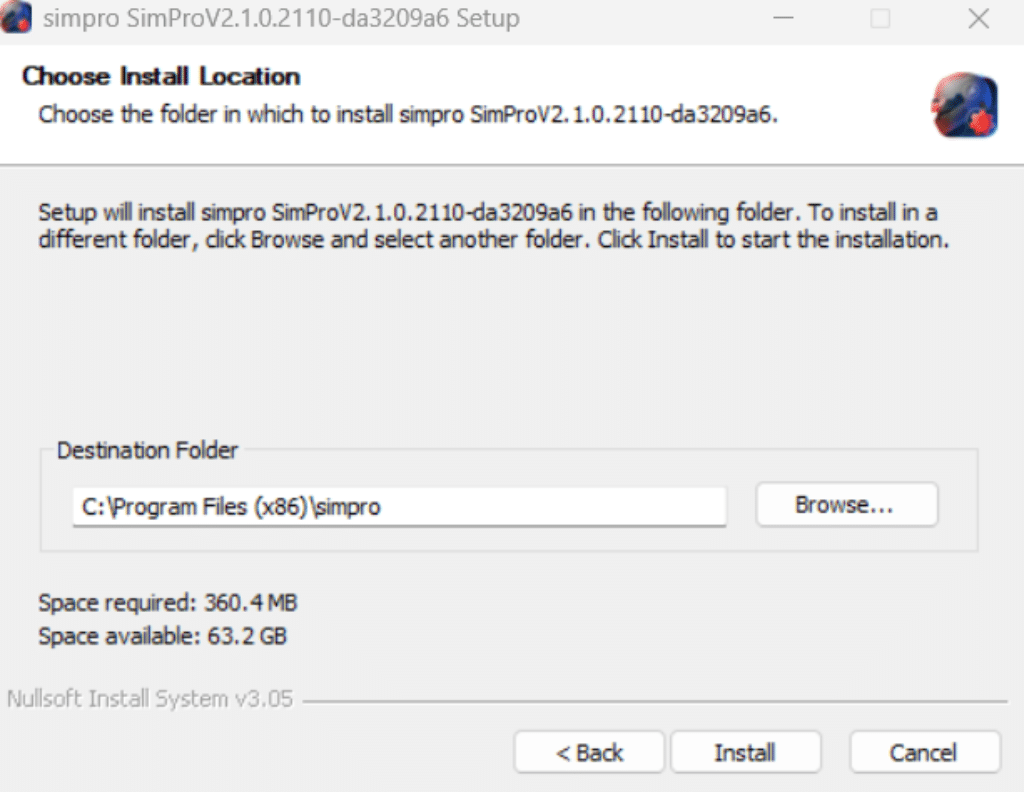Click the Destination Folder group label
This screenshot has width=1024, height=792.
pyautogui.click(x=148, y=451)
